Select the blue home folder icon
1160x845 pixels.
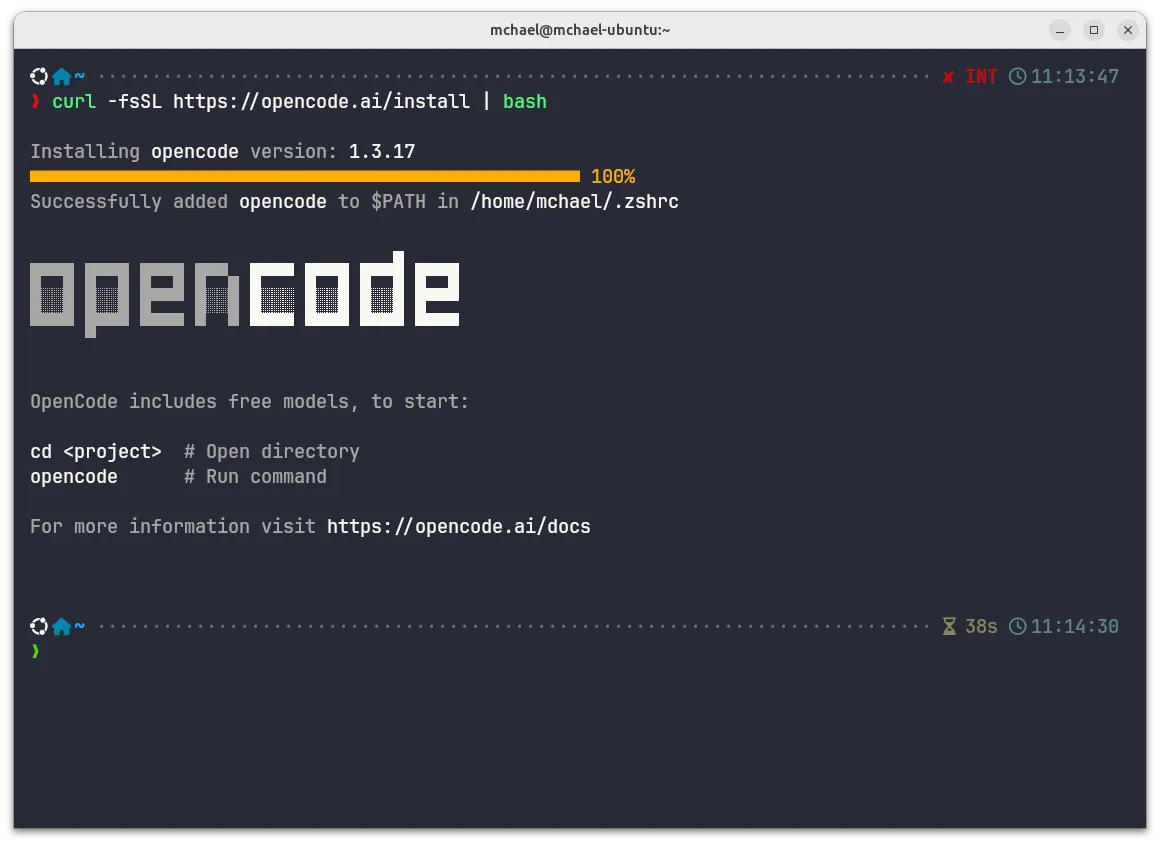pyautogui.click(x=61, y=76)
